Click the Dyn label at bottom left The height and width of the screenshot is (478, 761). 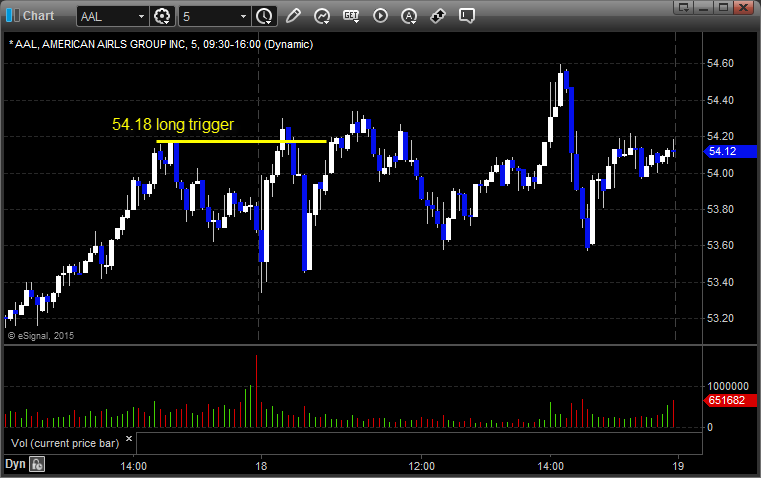pos(15,464)
